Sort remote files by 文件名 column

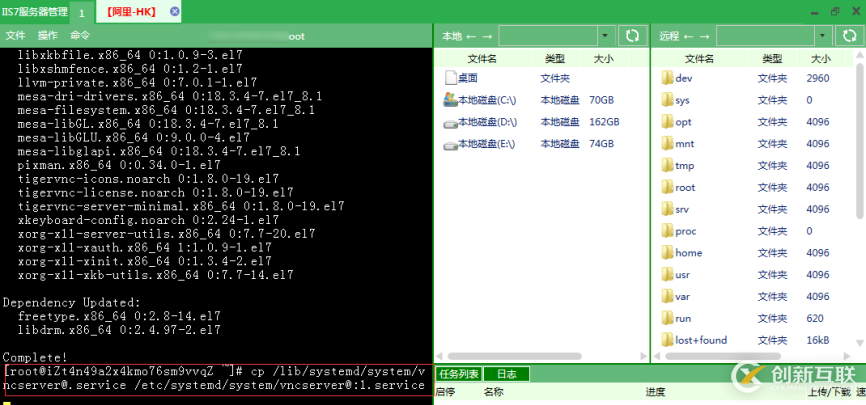tap(700, 59)
